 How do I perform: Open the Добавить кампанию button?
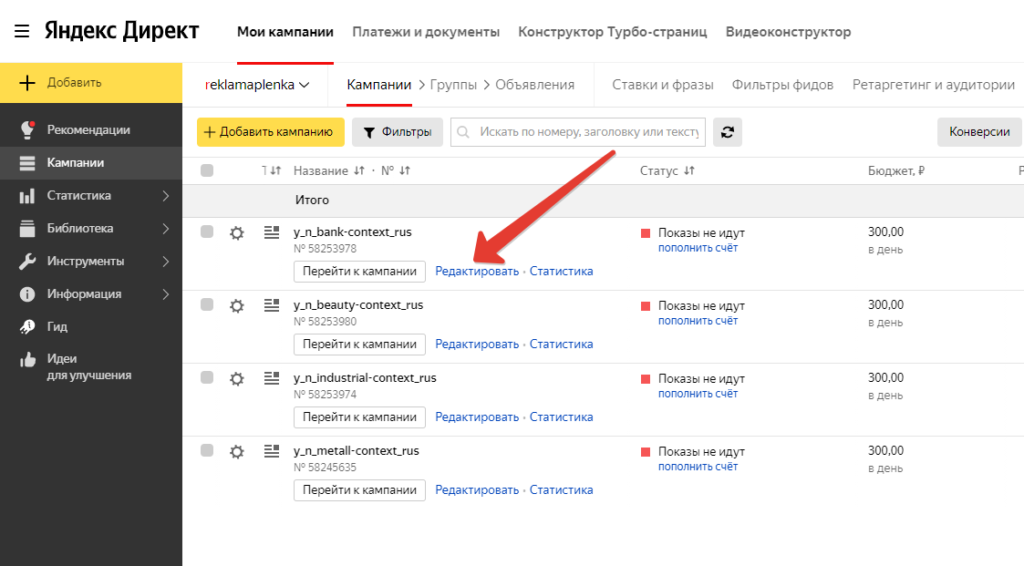[x=270, y=132]
